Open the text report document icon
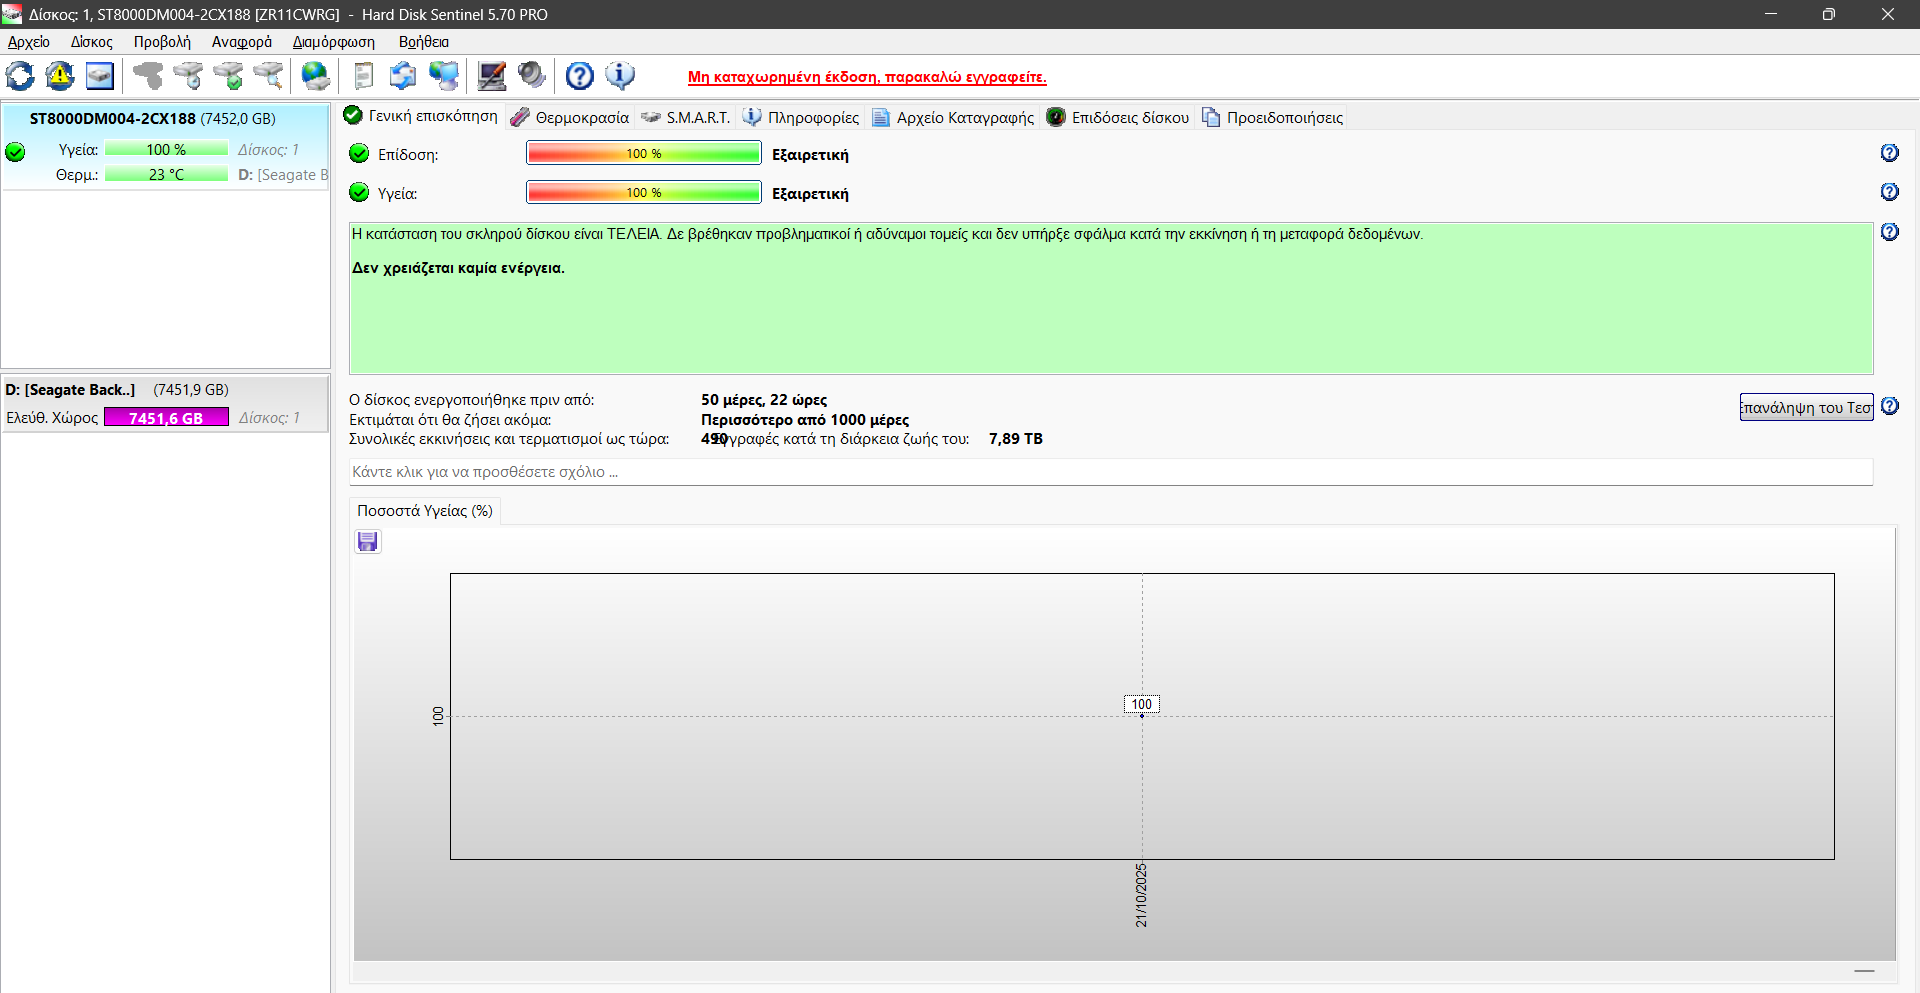This screenshot has height=993, width=1920. (363, 76)
